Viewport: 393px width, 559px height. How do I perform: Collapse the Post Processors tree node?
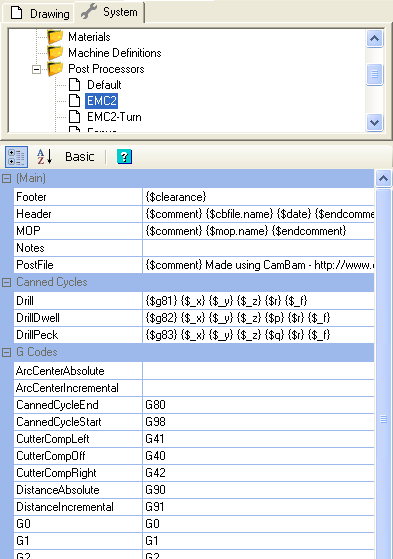pos(36,69)
